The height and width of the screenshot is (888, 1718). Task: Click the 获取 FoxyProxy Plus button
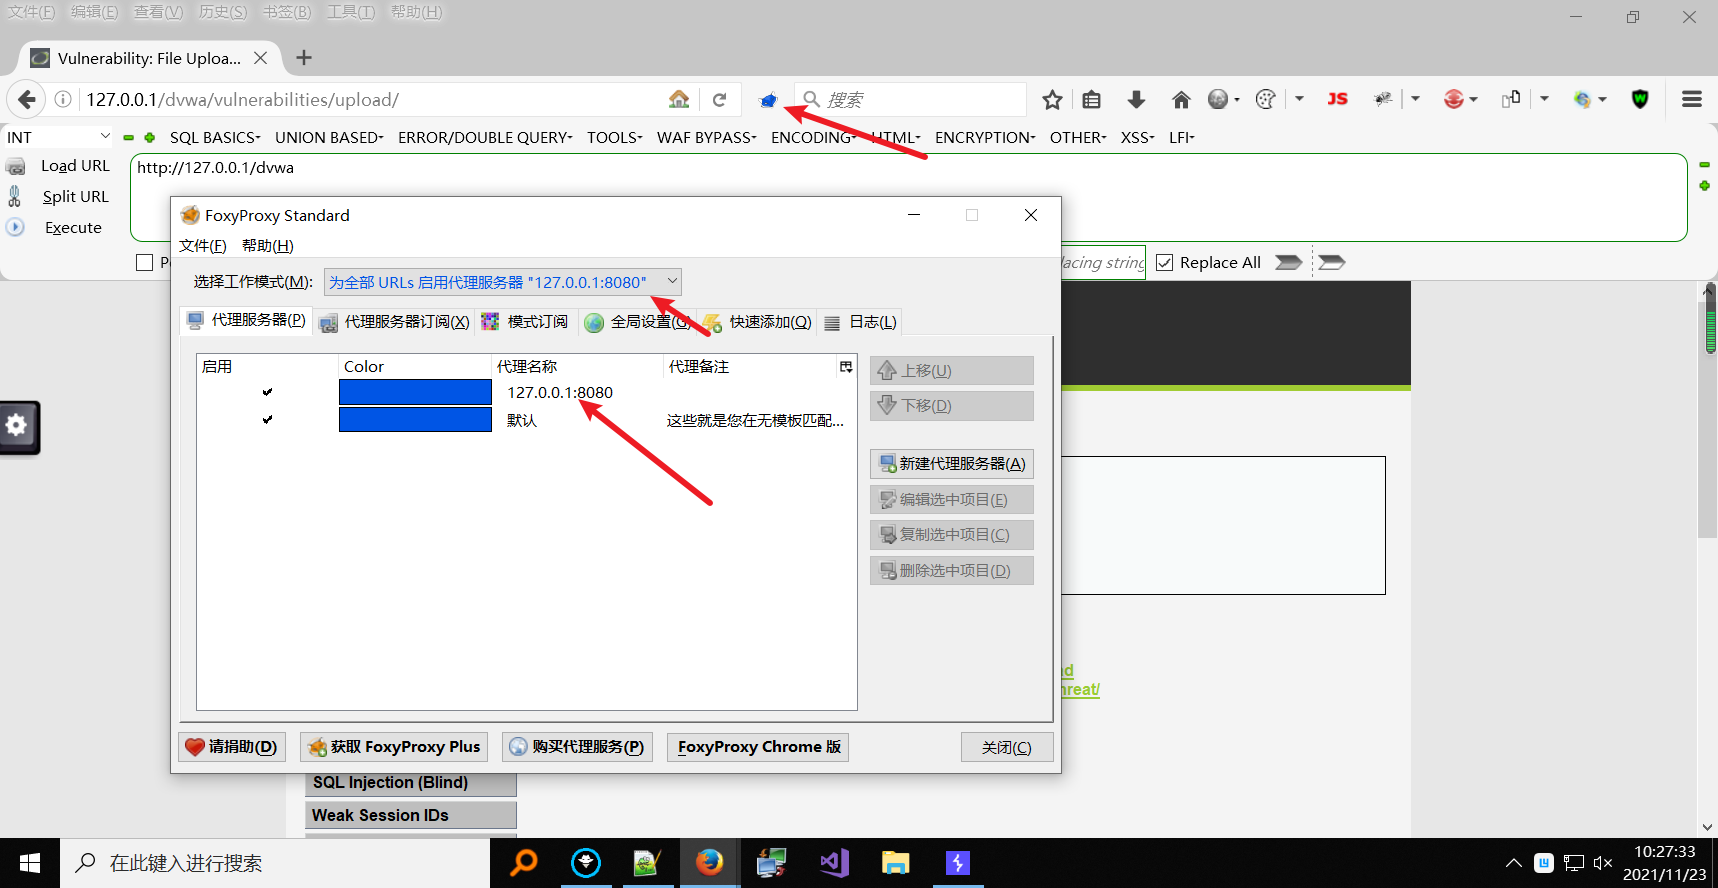tap(394, 747)
